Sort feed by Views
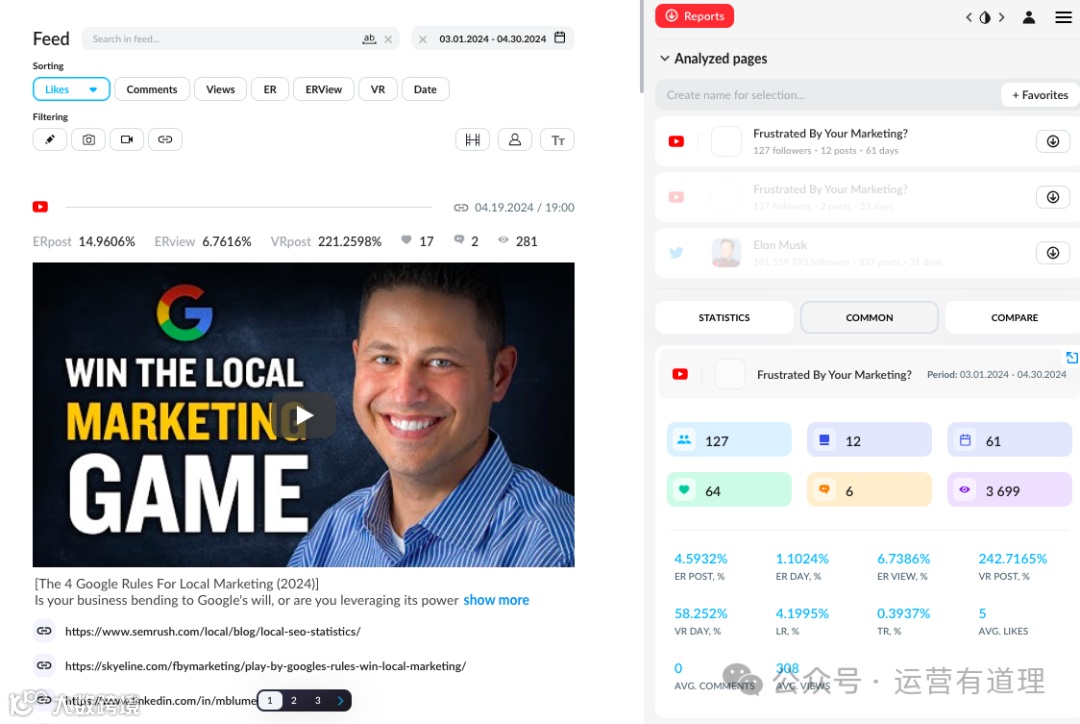The height and width of the screenshot is (724, 1080). click(x=220, y=90)
